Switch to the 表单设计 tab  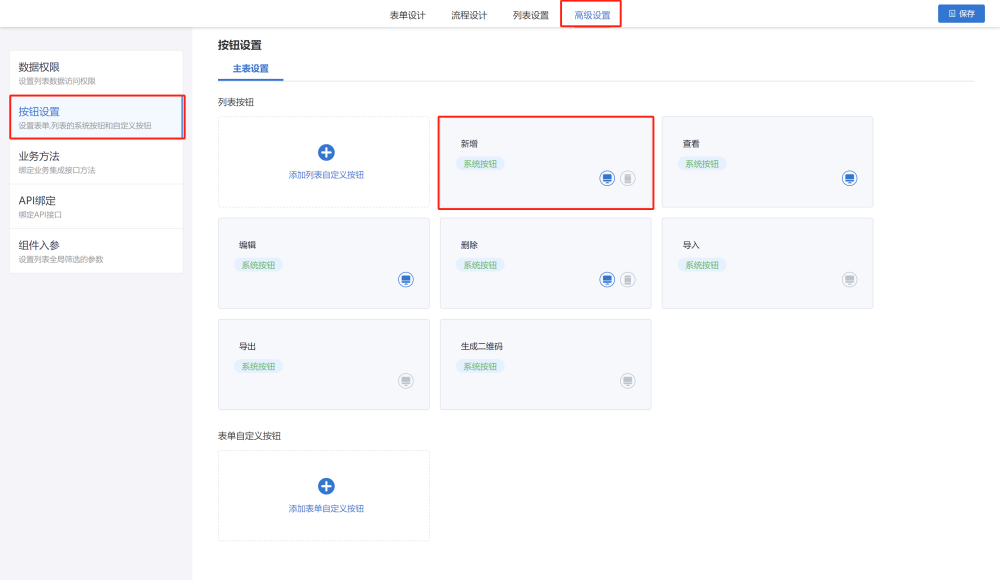[x=407, y=15]
